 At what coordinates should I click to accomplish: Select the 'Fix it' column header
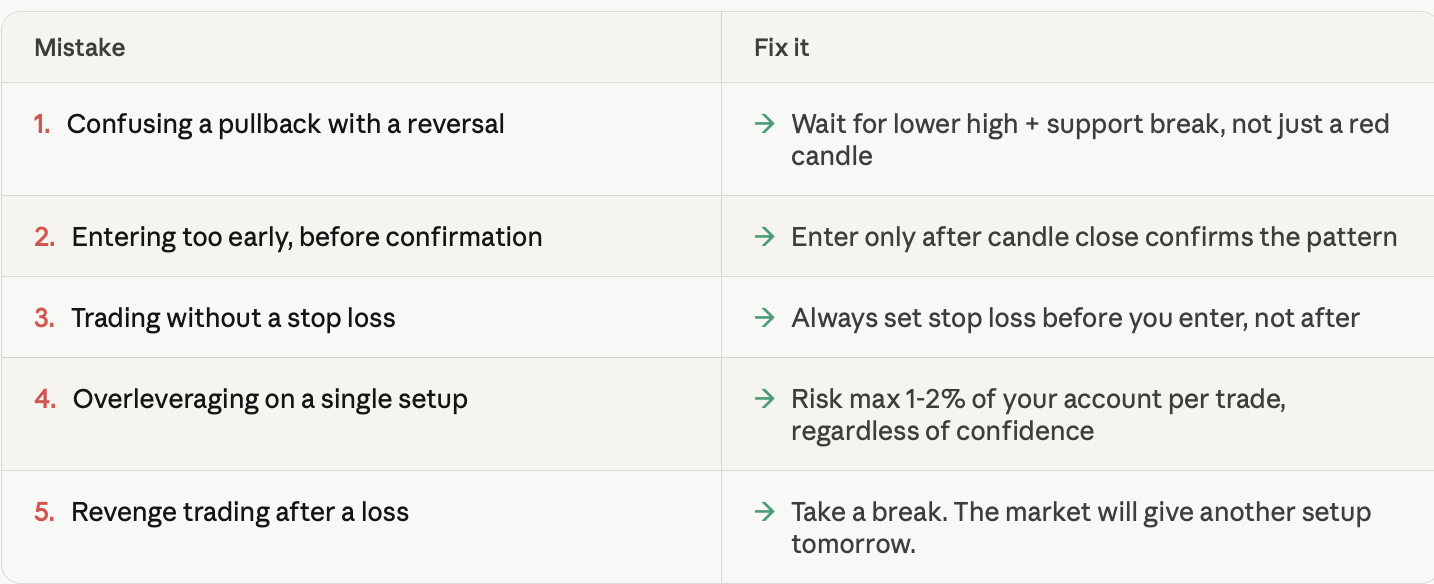(x=782, y=47)
